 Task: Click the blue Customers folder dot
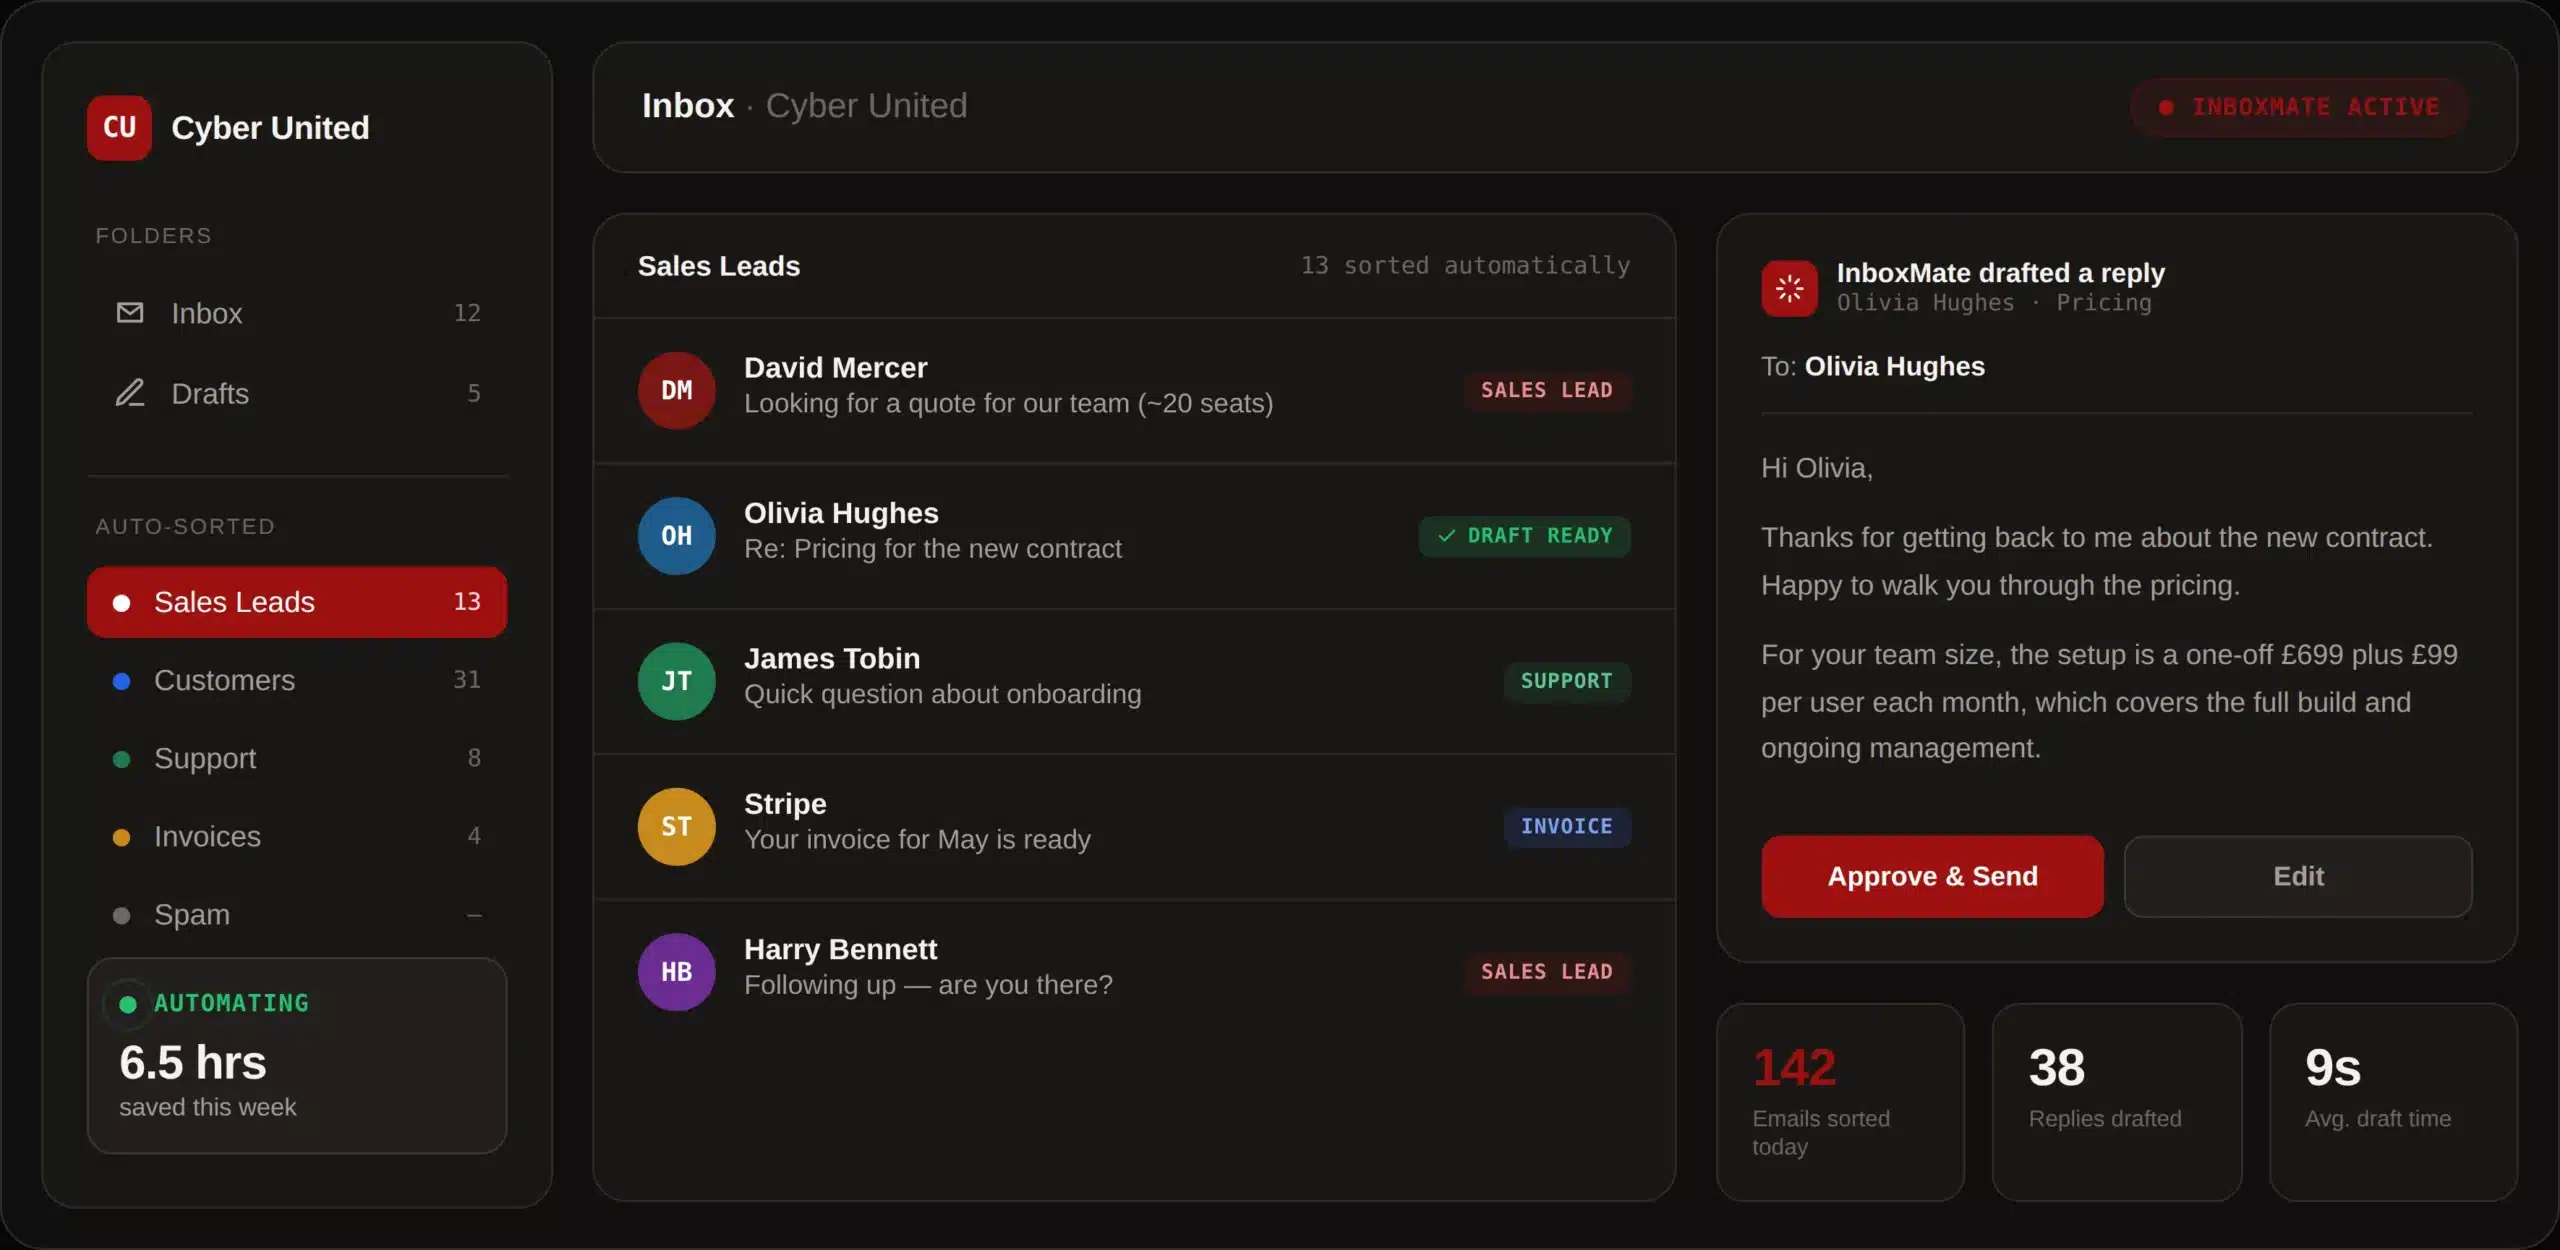click(x=122, y=681)
